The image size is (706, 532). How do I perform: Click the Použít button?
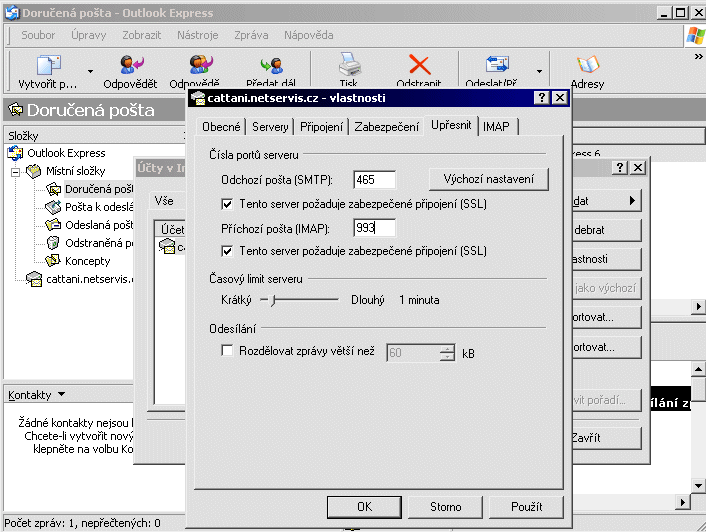coord(526,507)
